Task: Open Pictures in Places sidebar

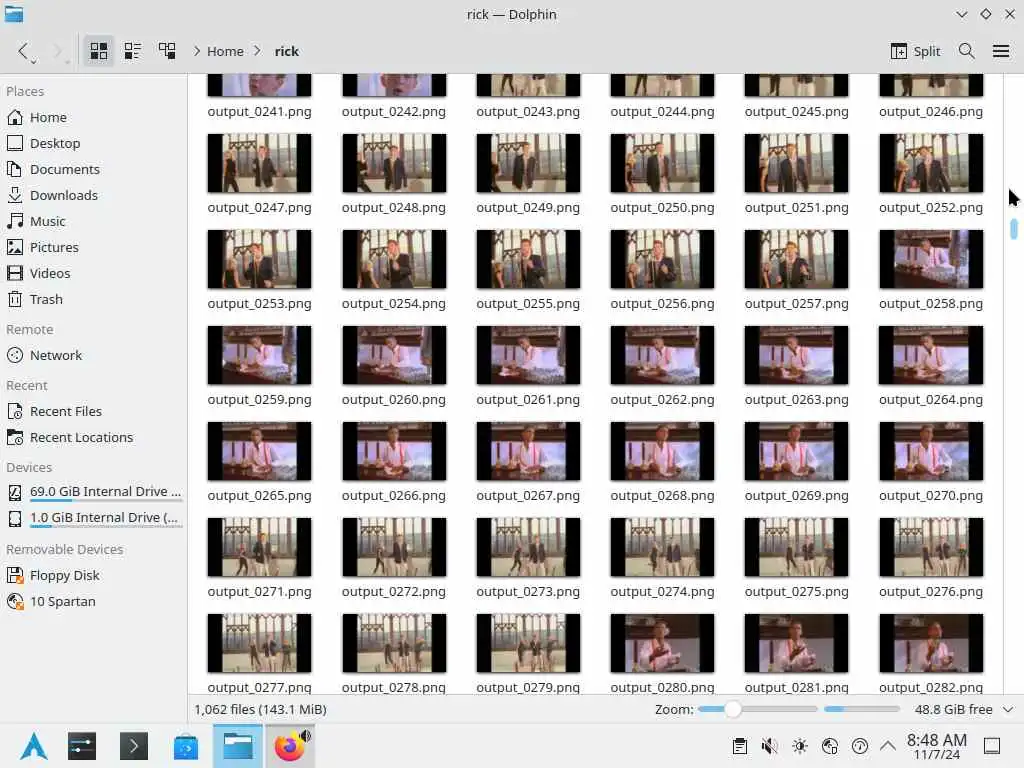Action: coord(93,248)
